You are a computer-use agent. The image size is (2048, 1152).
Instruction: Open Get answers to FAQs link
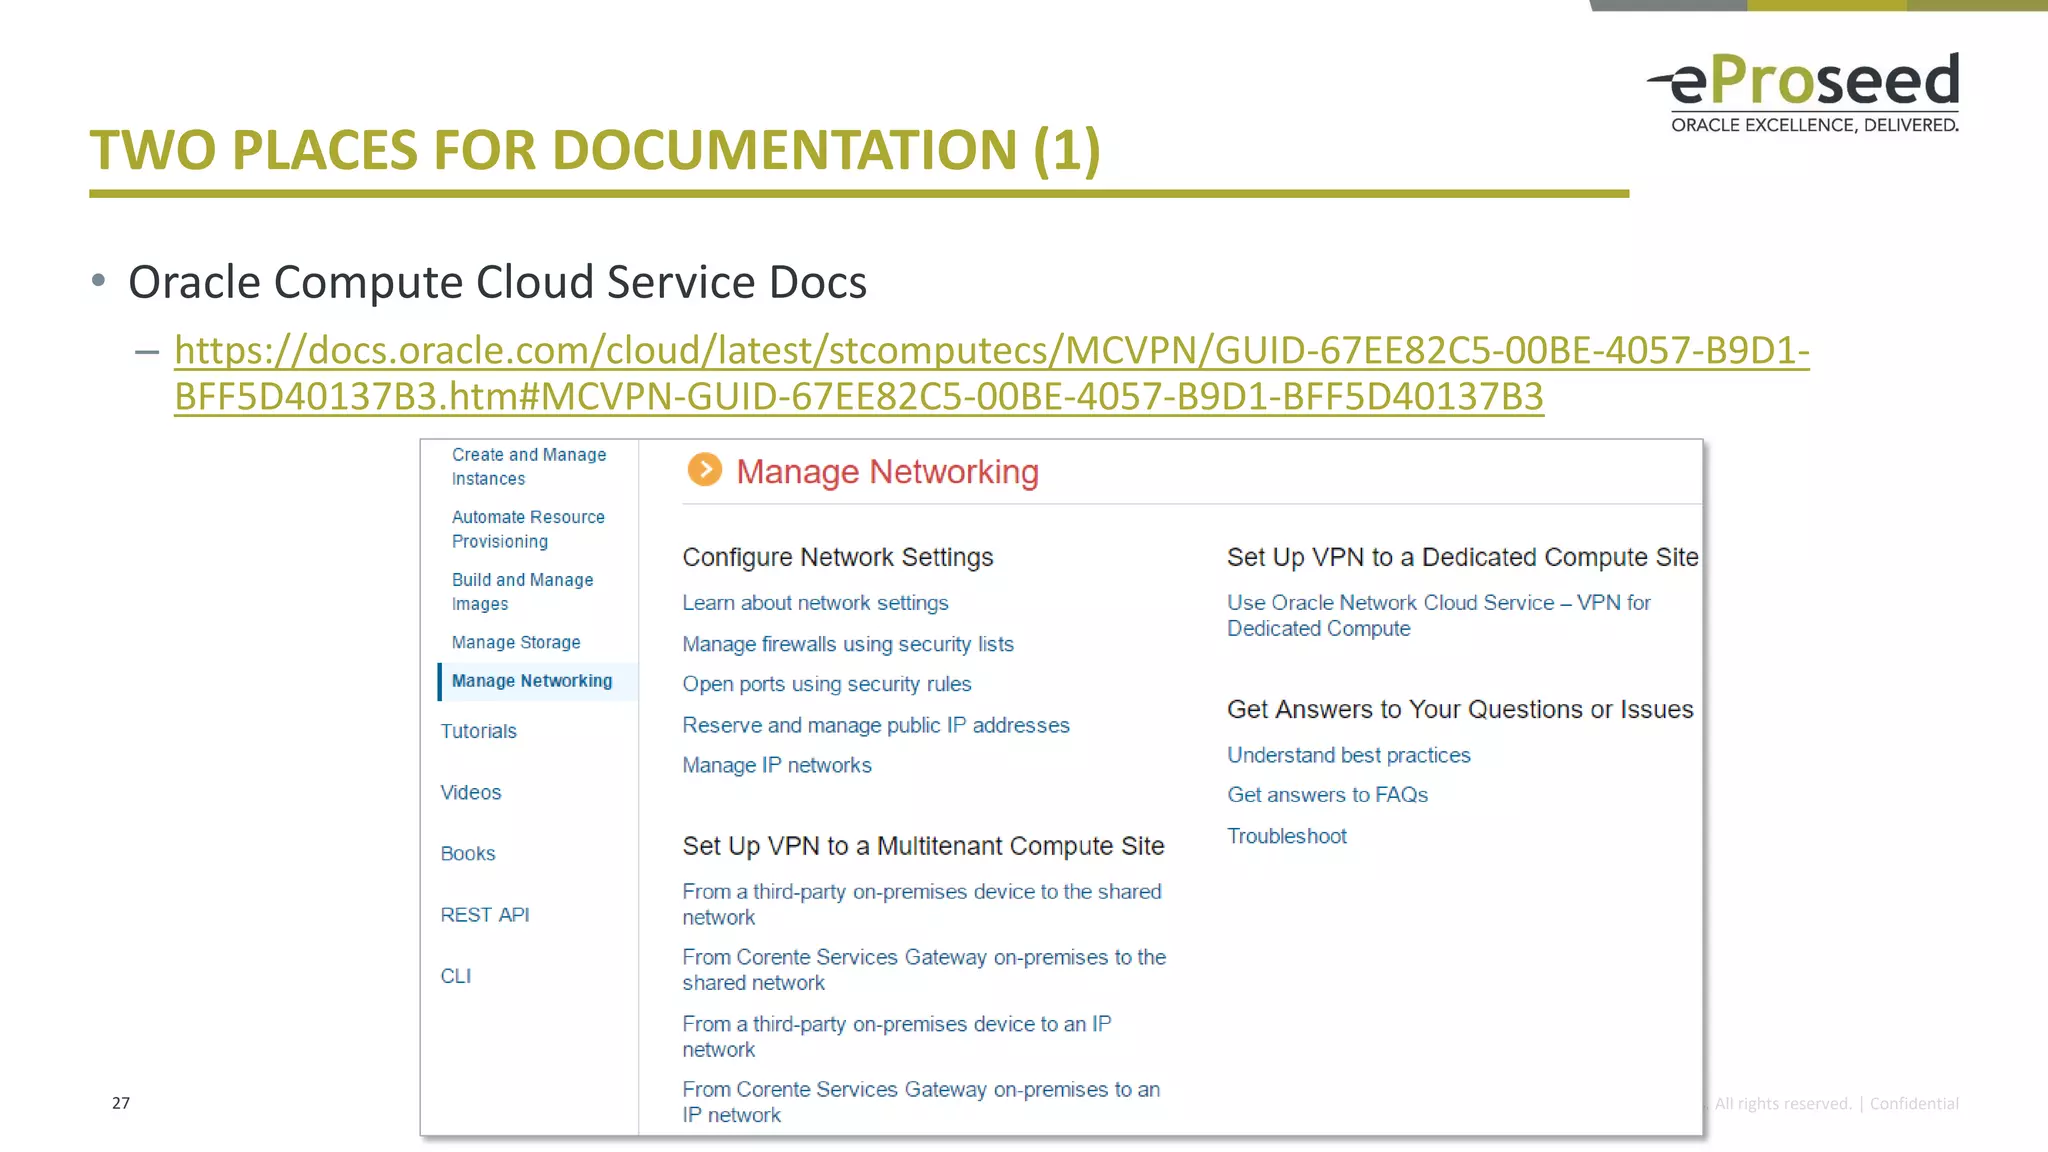(x=1327, y=795)
